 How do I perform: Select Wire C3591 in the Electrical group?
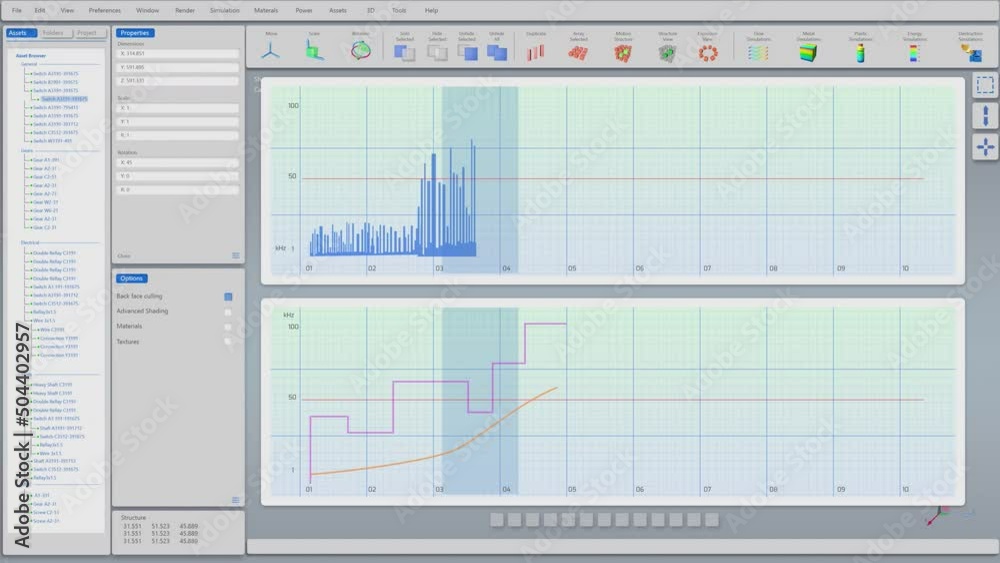52,330
